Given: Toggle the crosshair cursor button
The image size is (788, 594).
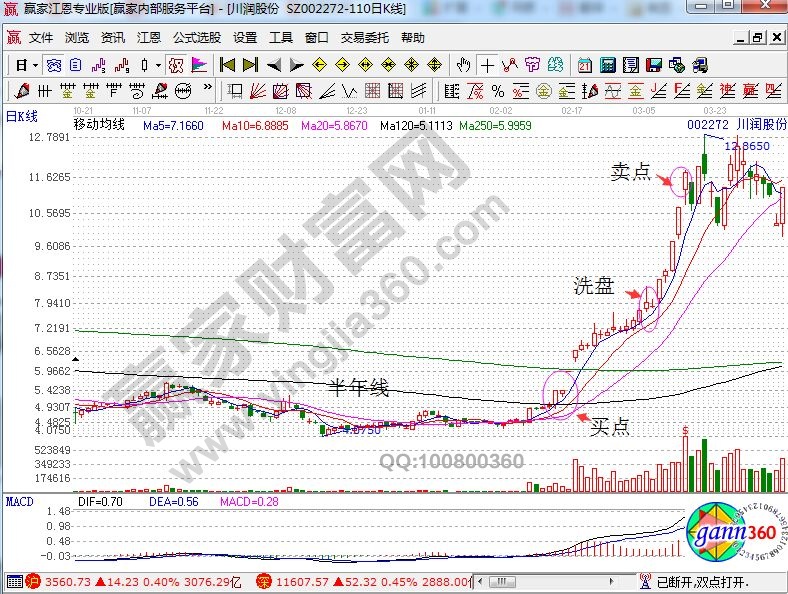Looking at the screenshot, I should click(487, 65).
